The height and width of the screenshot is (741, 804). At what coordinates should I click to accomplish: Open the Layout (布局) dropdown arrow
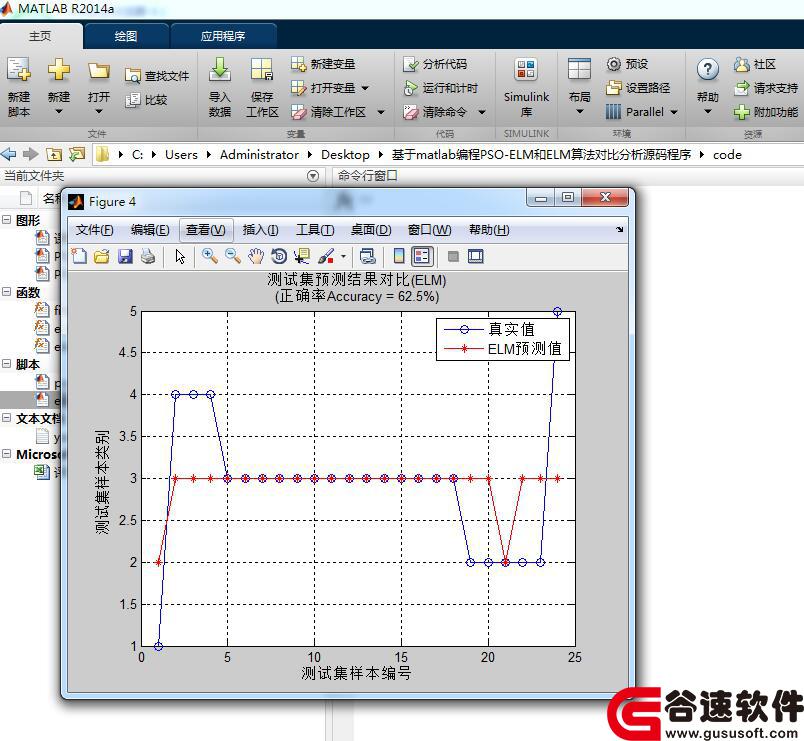click(579, 111)
